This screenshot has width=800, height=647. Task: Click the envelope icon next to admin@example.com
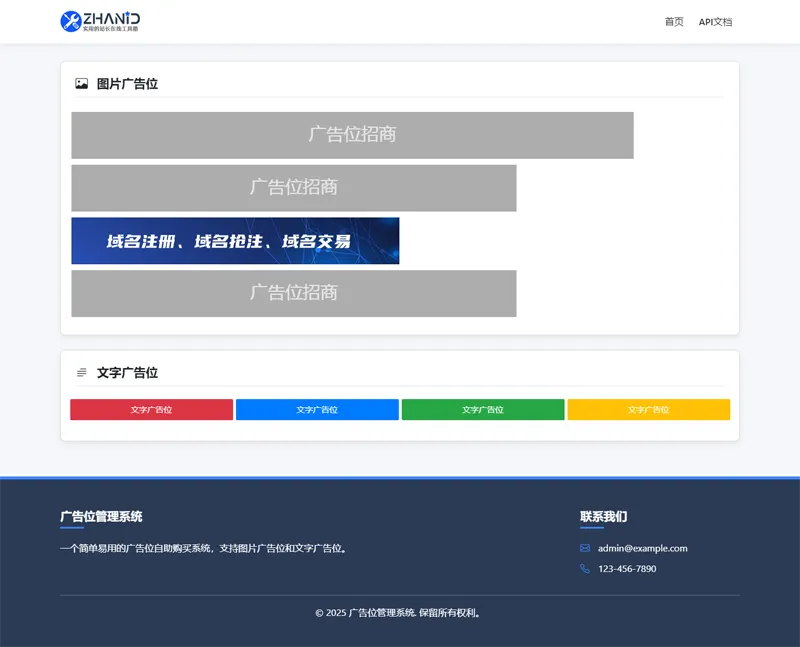click(x=584, y=548)
